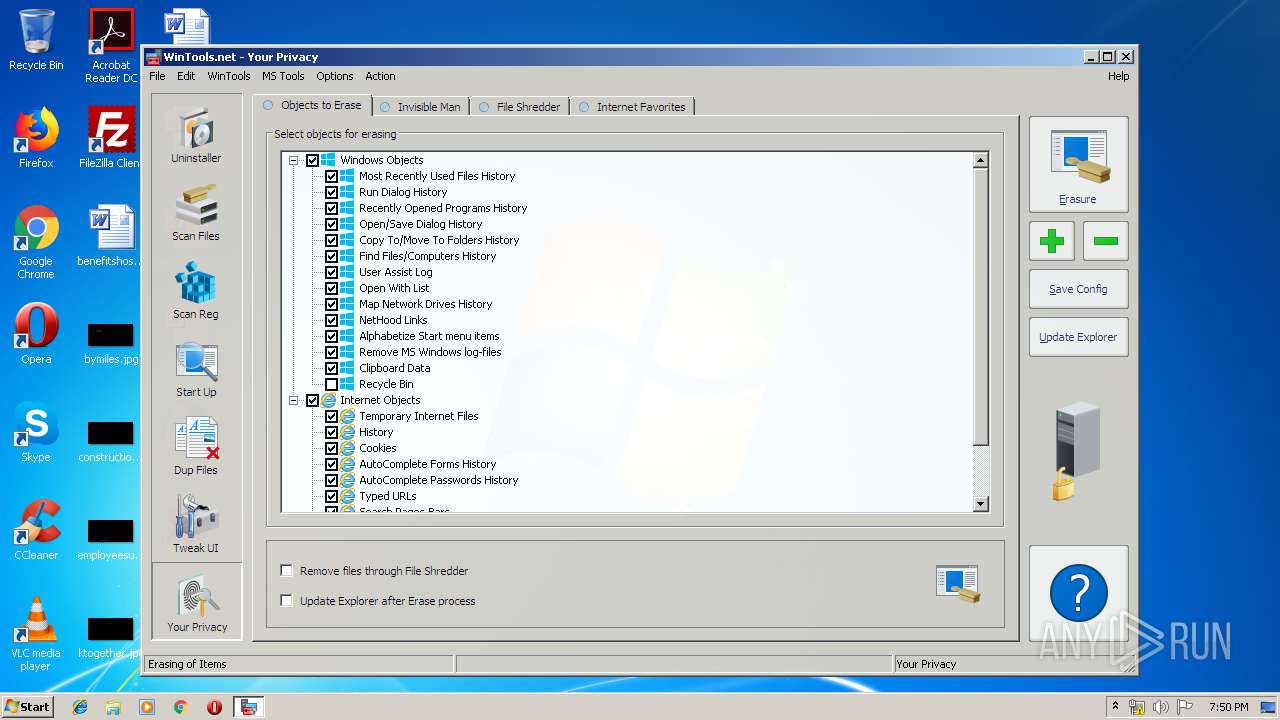Screen dimensions: 1280x720
Task: Open CCleaner desktop shortcut
Action: point(36,530)
